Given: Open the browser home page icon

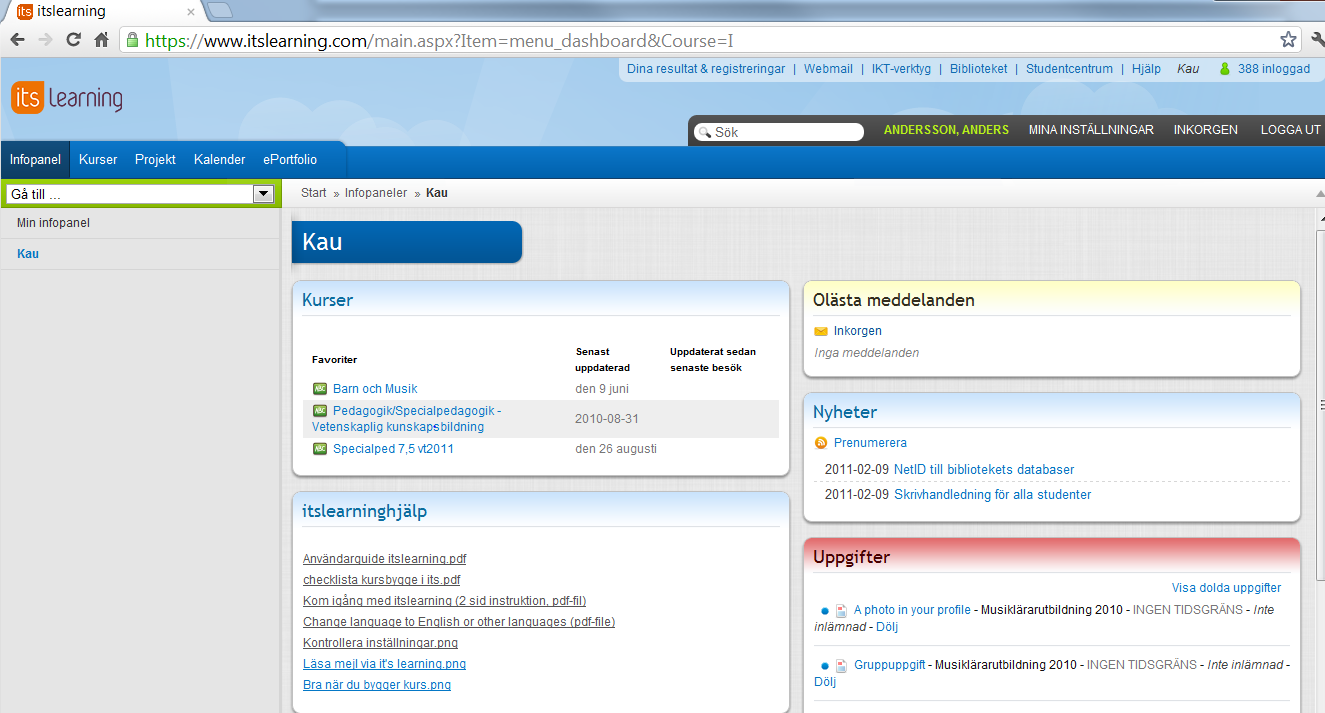Looking at the screenshot, I should pyautogui.click(x=101, y=40).
